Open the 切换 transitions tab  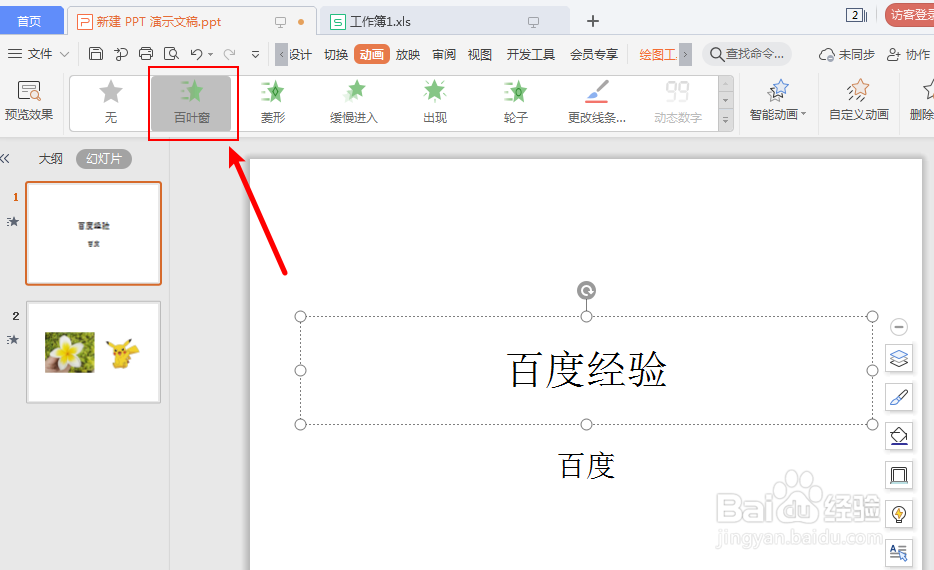pyautogui.click(x=336, y=55)
